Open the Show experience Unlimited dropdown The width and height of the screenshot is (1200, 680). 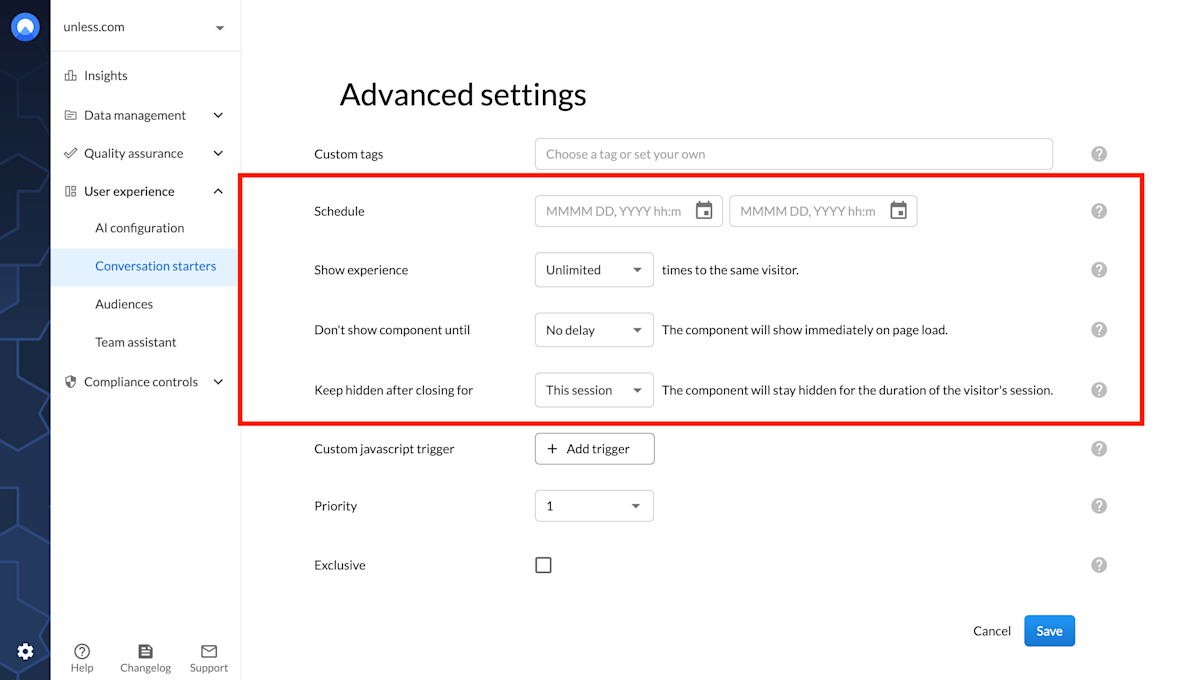594,269
